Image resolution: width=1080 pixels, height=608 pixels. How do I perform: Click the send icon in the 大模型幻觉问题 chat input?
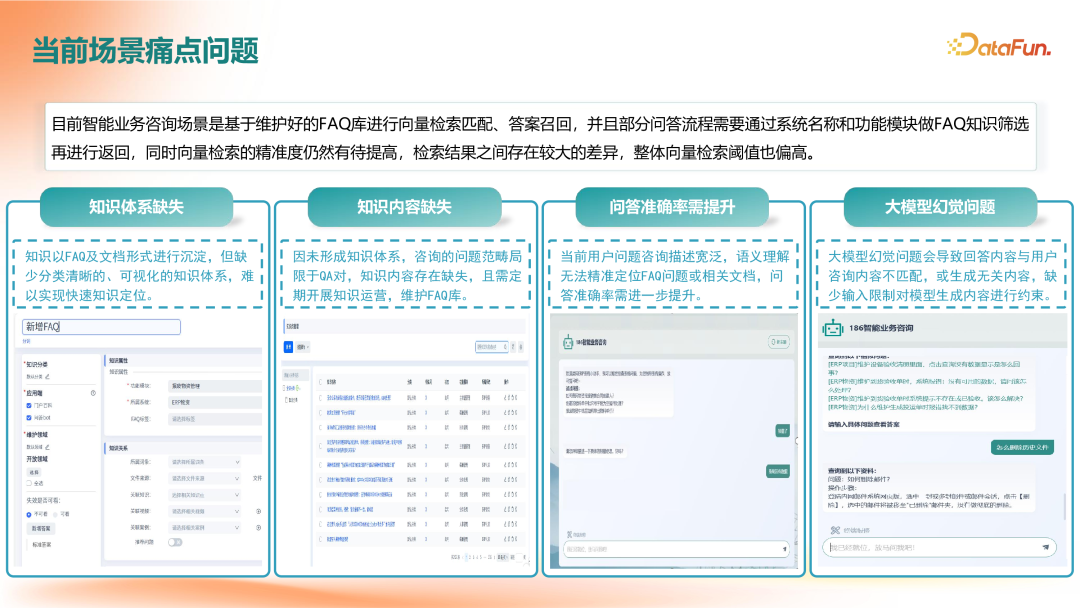[x=1046, y=547]
